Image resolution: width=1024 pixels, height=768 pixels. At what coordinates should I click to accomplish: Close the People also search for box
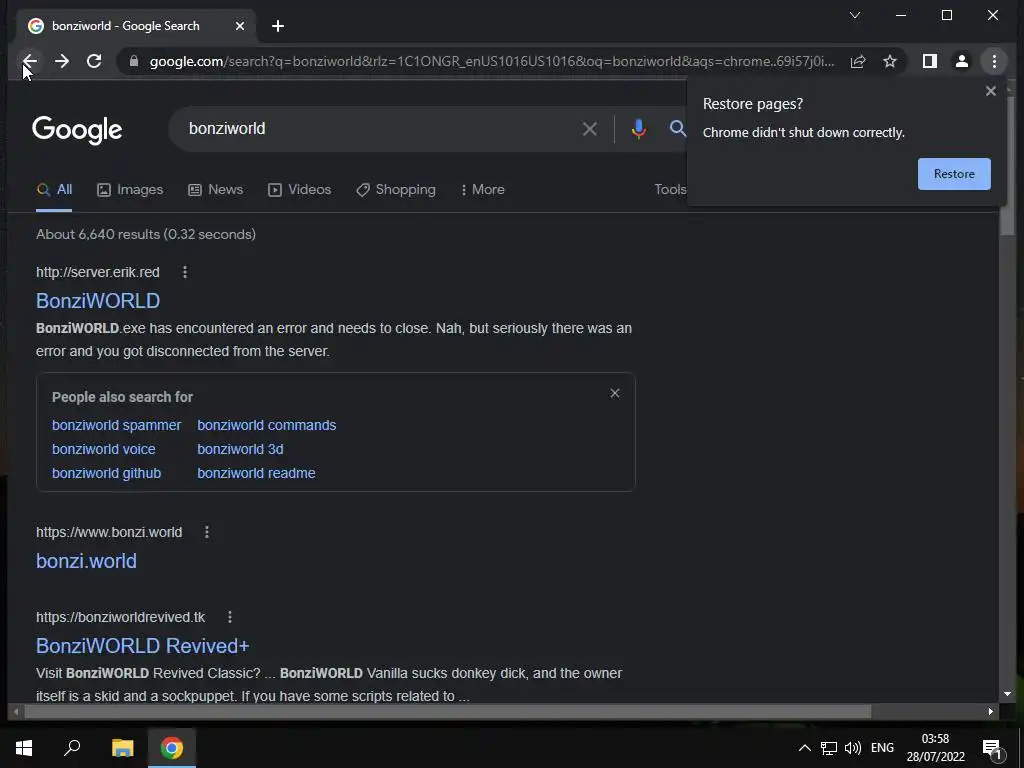click(x=615, y=393)
